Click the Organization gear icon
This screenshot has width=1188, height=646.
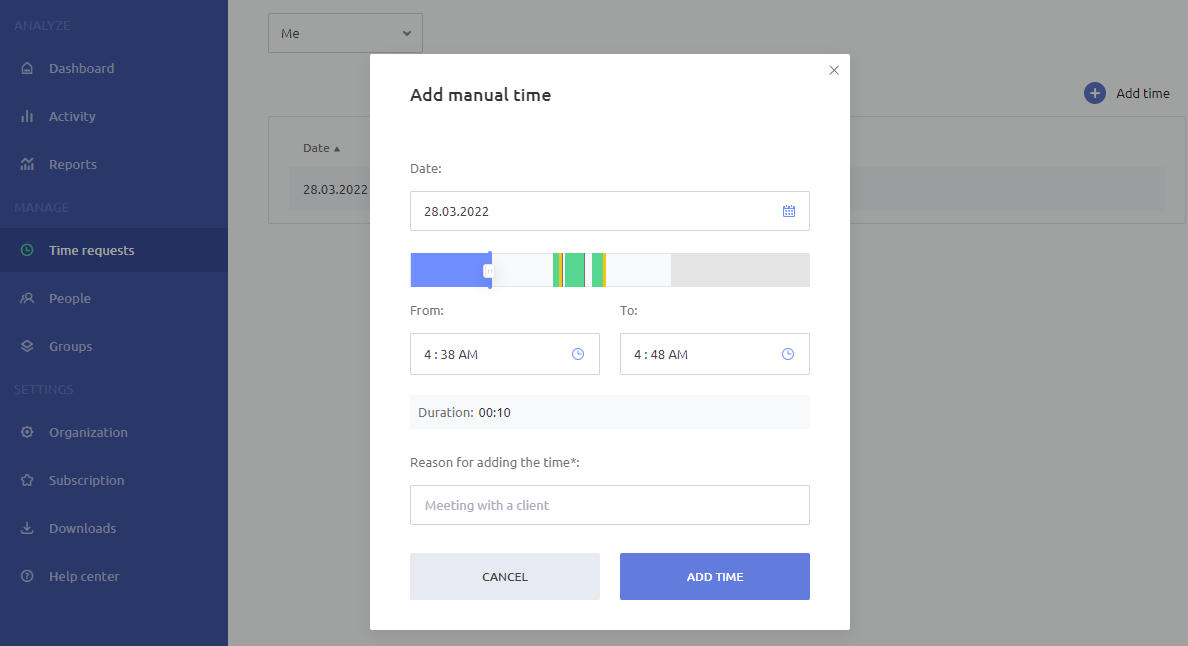[x=27, y=432]
